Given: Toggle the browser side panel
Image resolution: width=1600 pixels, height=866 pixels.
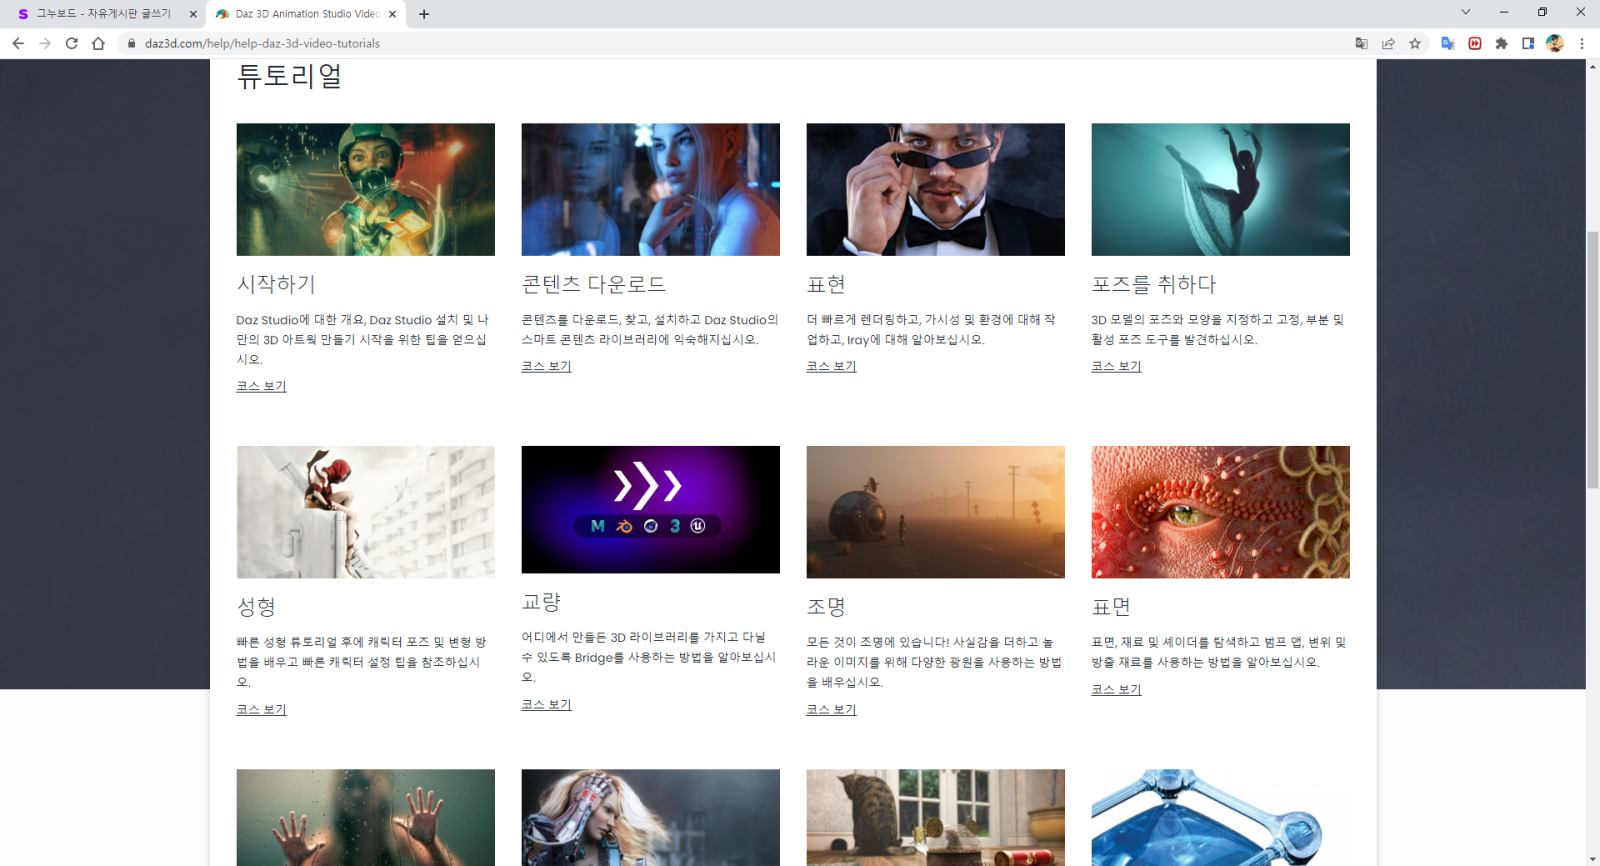Looking at the screenshot, I should click(1528, 43).
